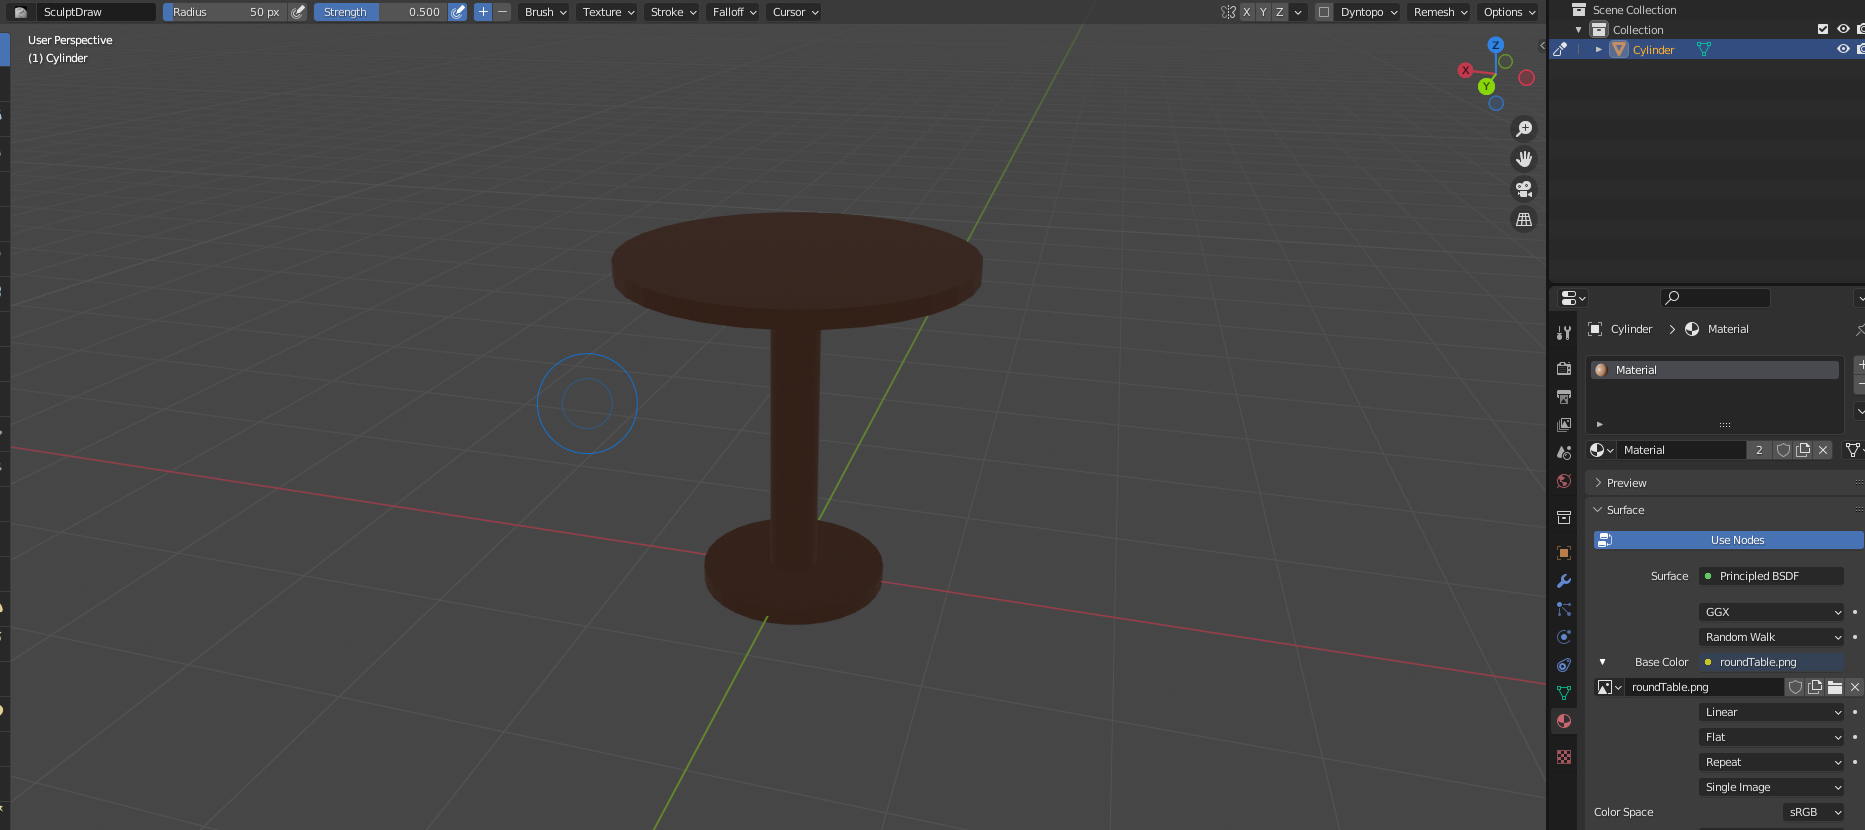Viewport: 1865px width, 830px height.
Task: Open the Cursor dropdown
Action: [795, 12]
